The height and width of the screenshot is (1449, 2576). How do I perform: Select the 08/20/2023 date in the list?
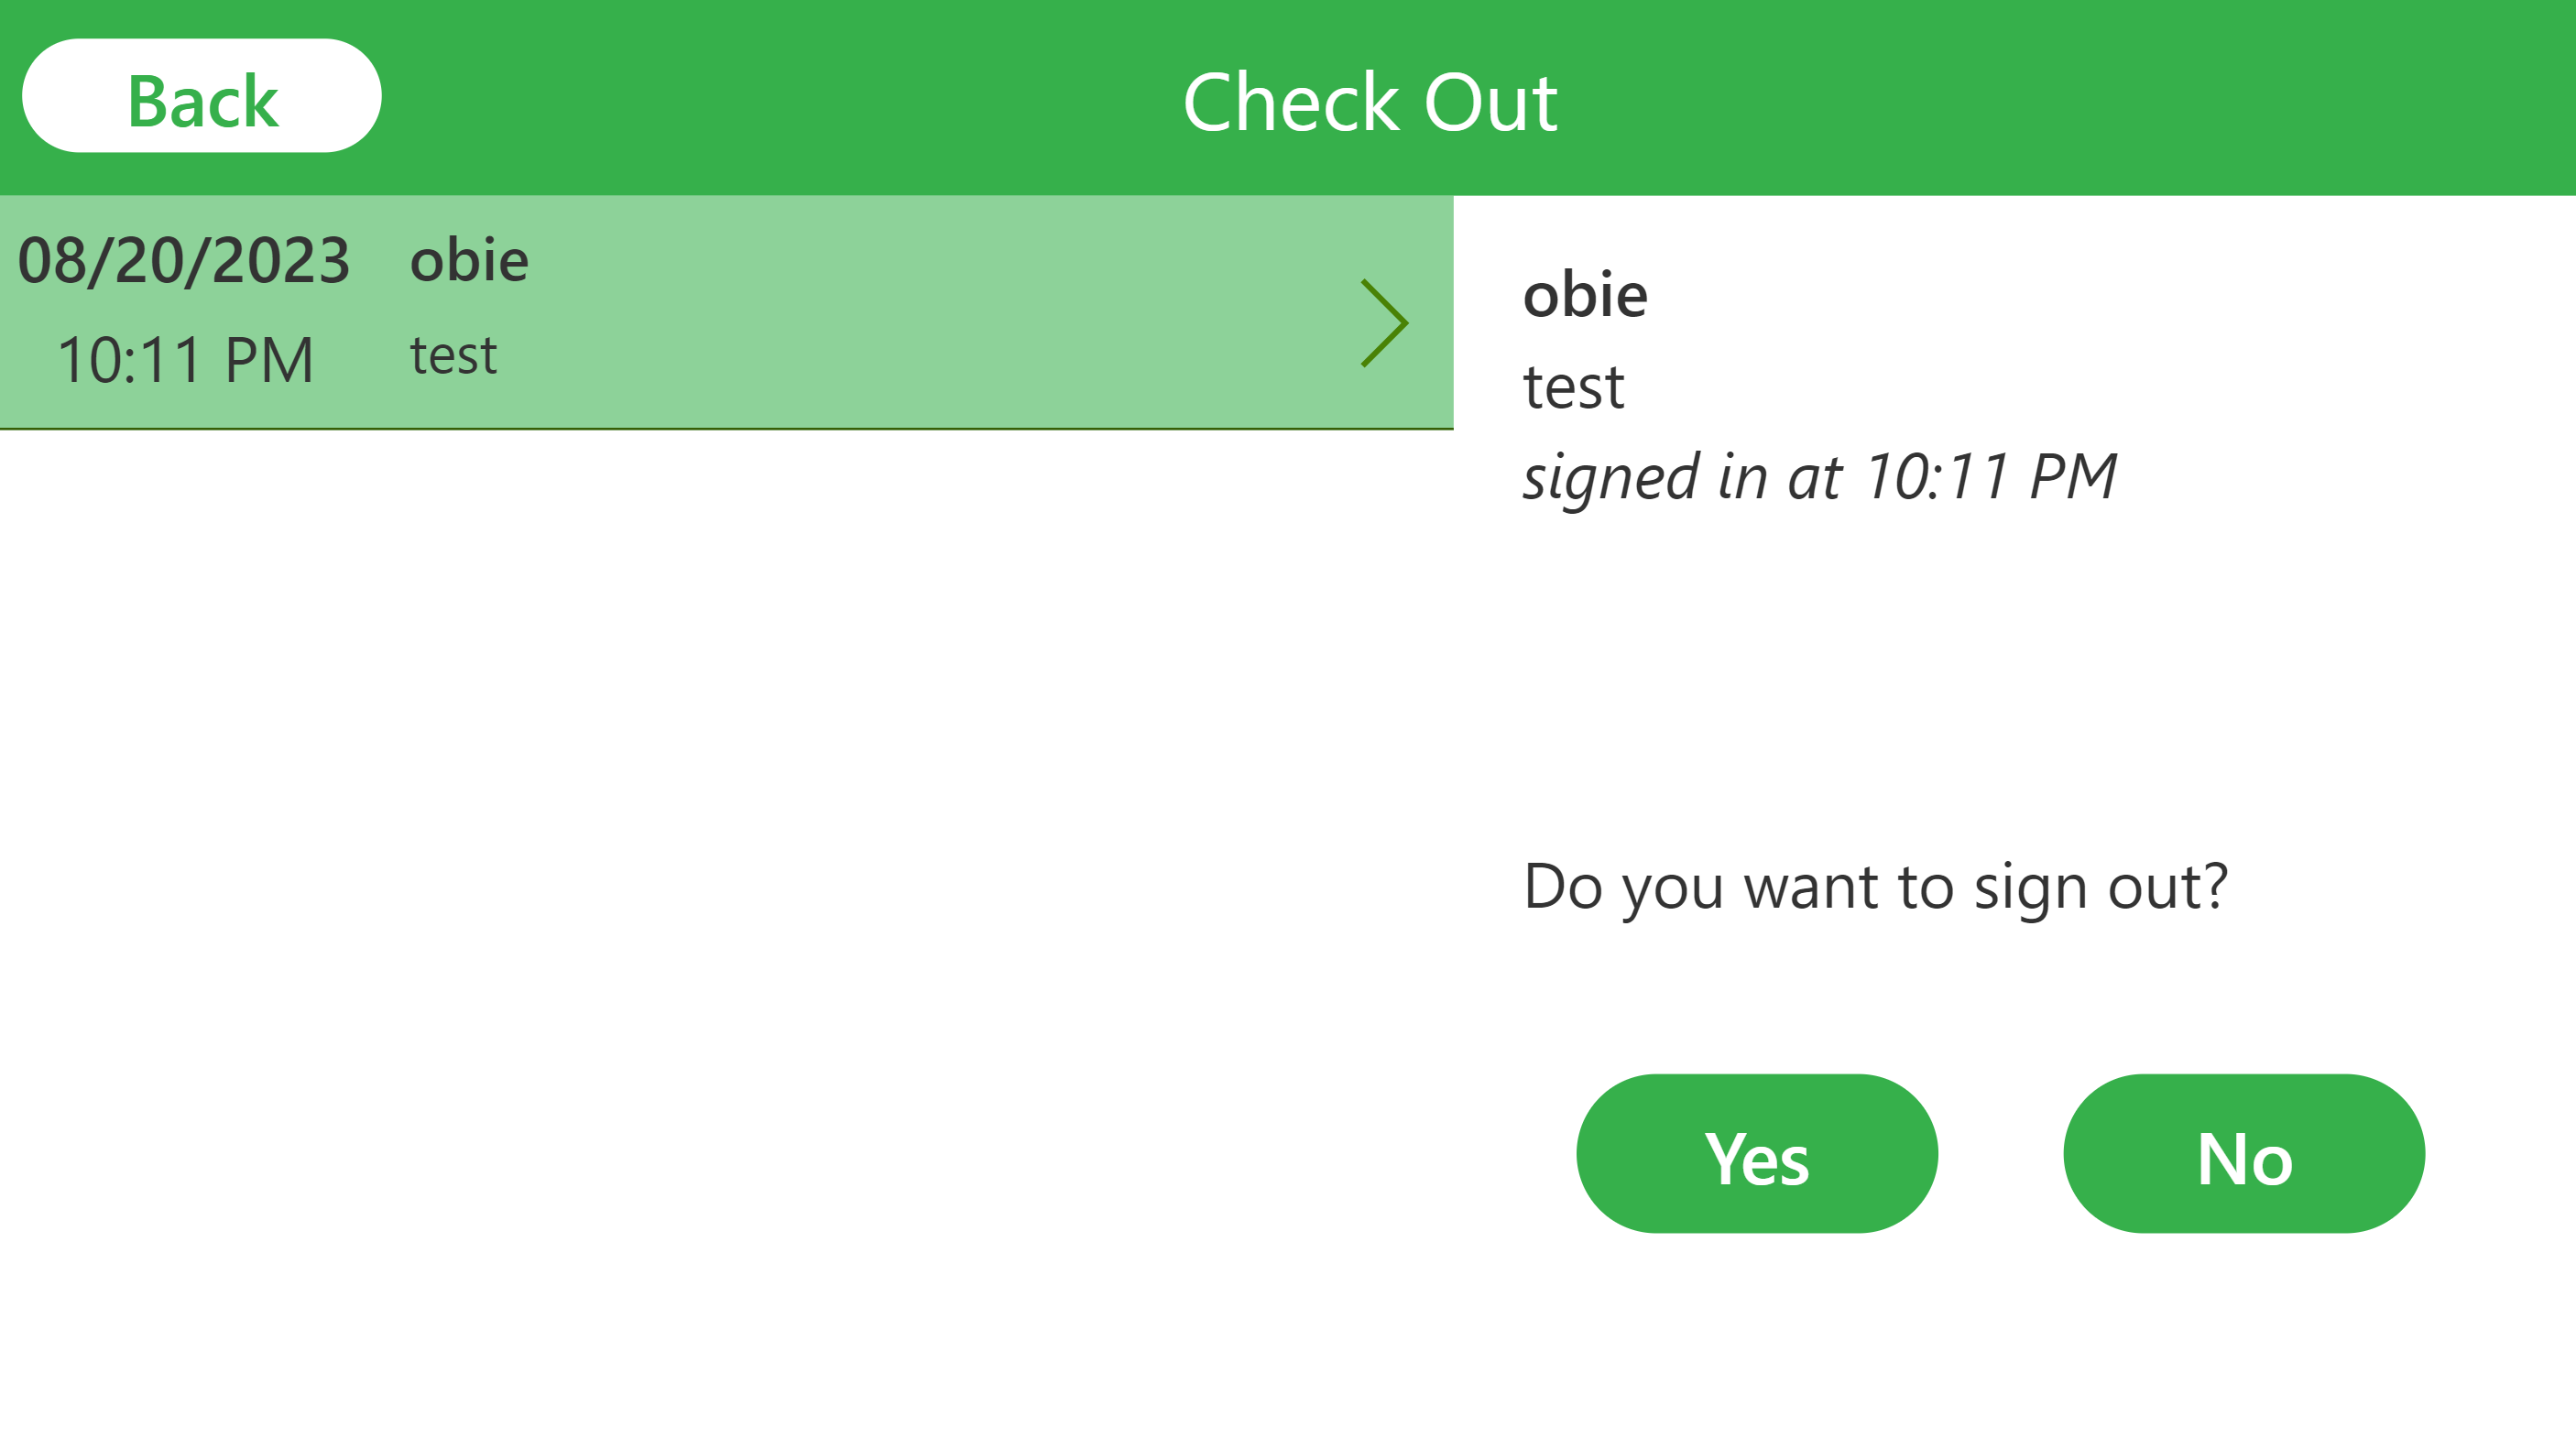[x=184, y=261]
